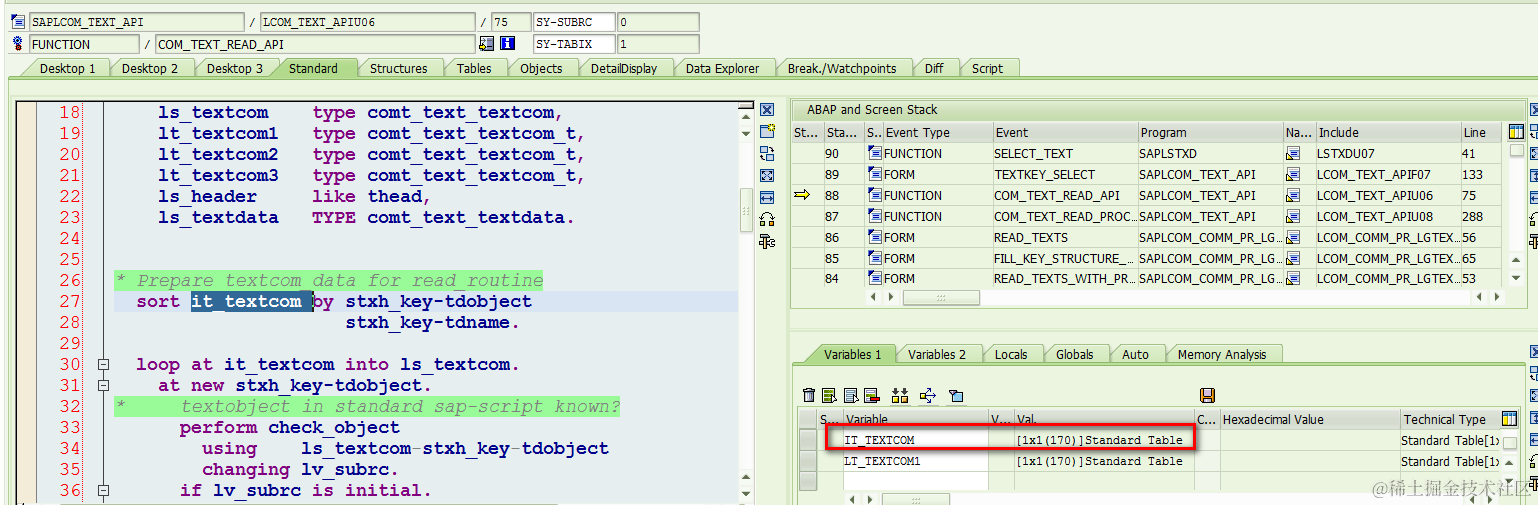Open column layout icon in variables table
The height and width of the screenshot is (505, 1538).
(x=1510, y=419)
